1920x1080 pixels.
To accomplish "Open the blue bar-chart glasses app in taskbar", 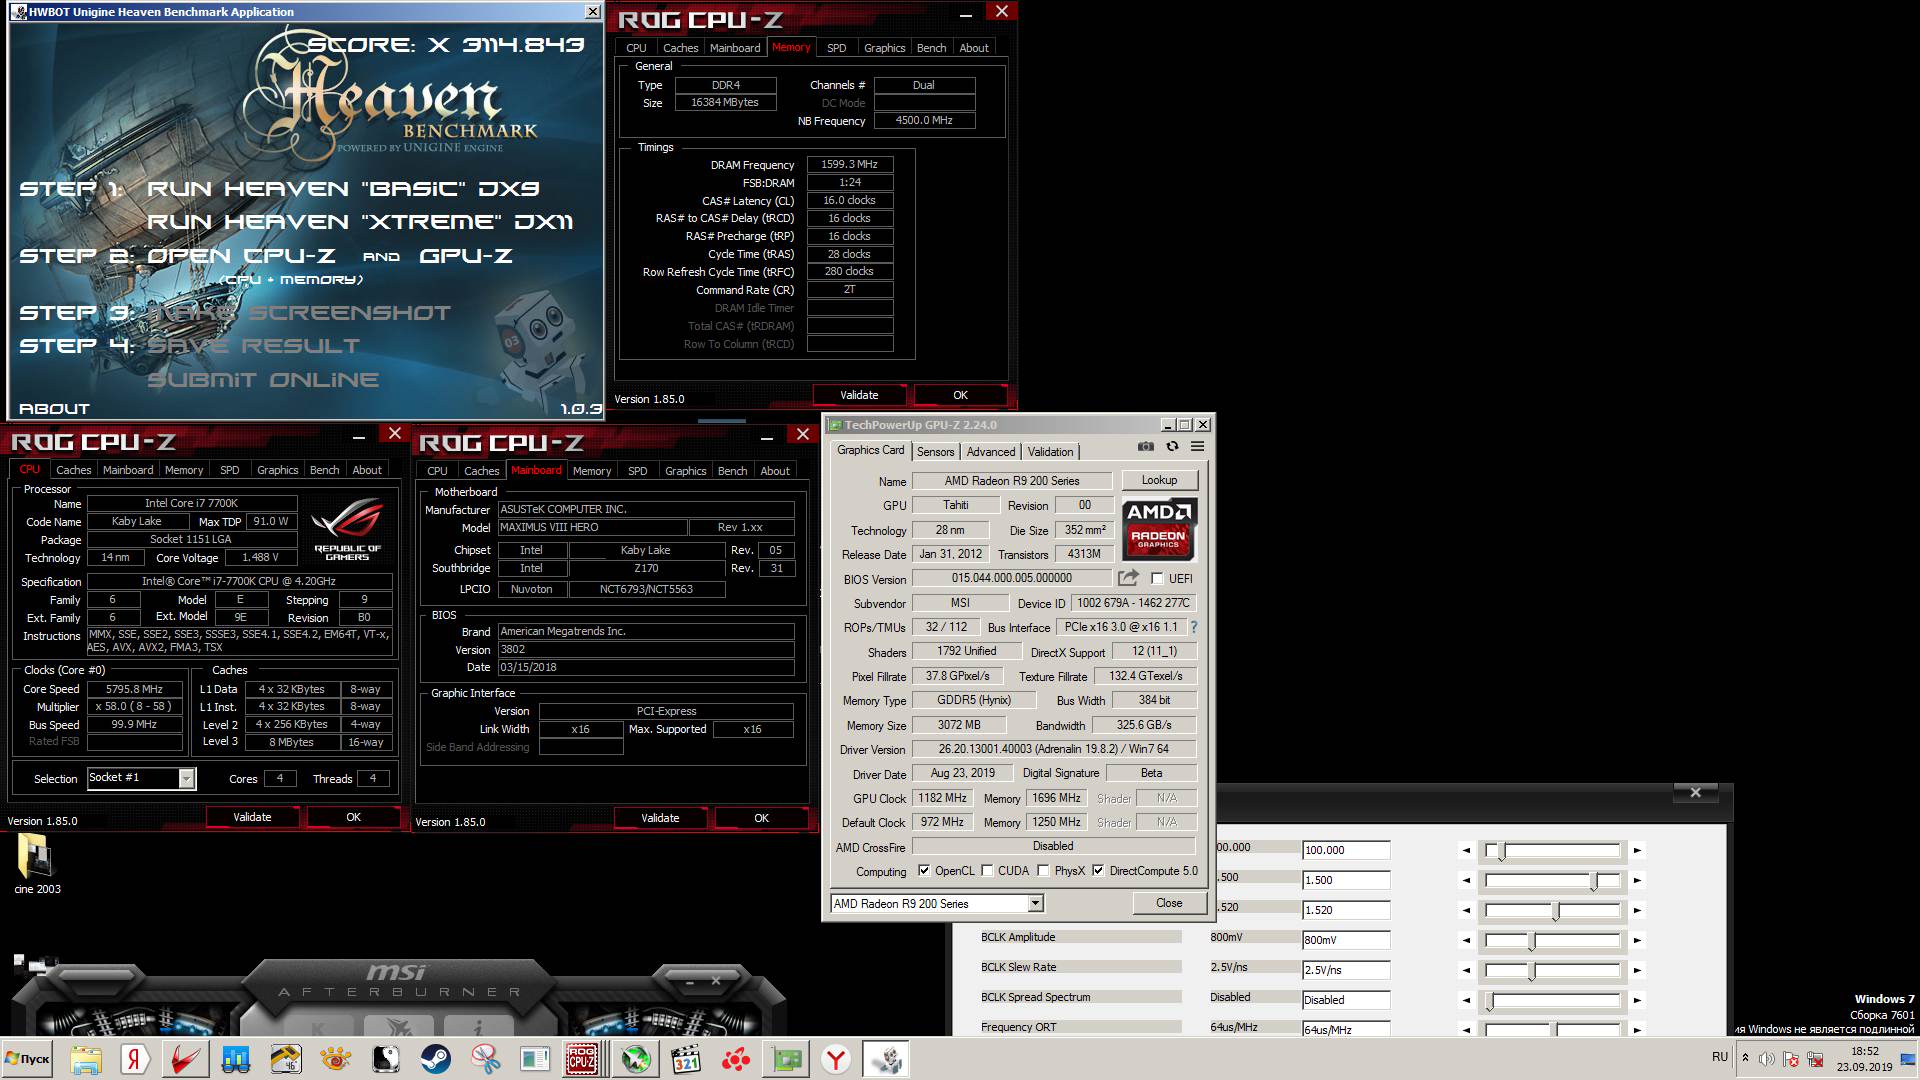I will pos(236,1059).
